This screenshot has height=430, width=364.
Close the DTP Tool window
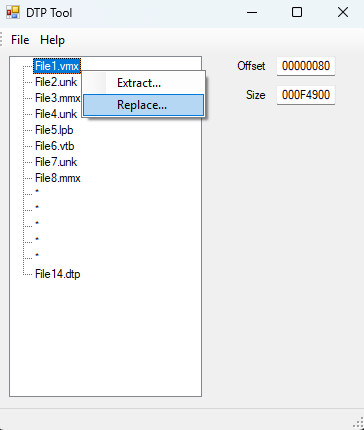click(x=343, y=13)
